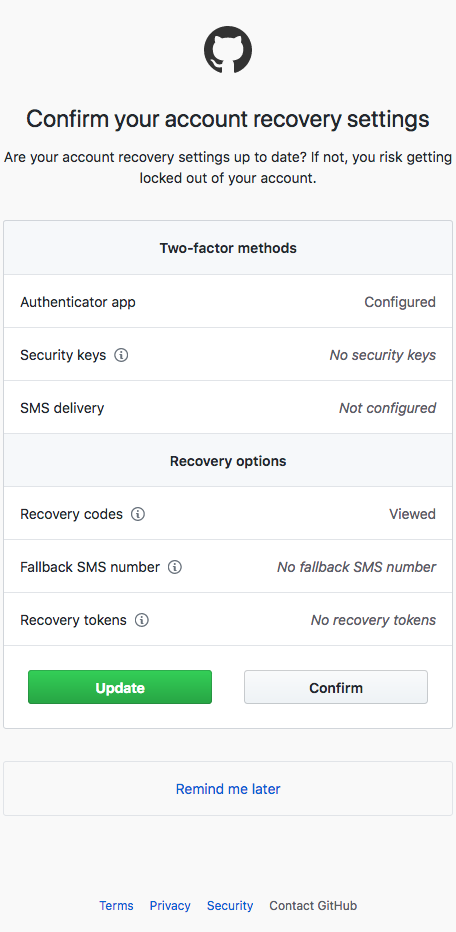Select the Recovery options section header
Image resolution: width=456 pixels, height=932 pixels.
click(x=228, y=461)
